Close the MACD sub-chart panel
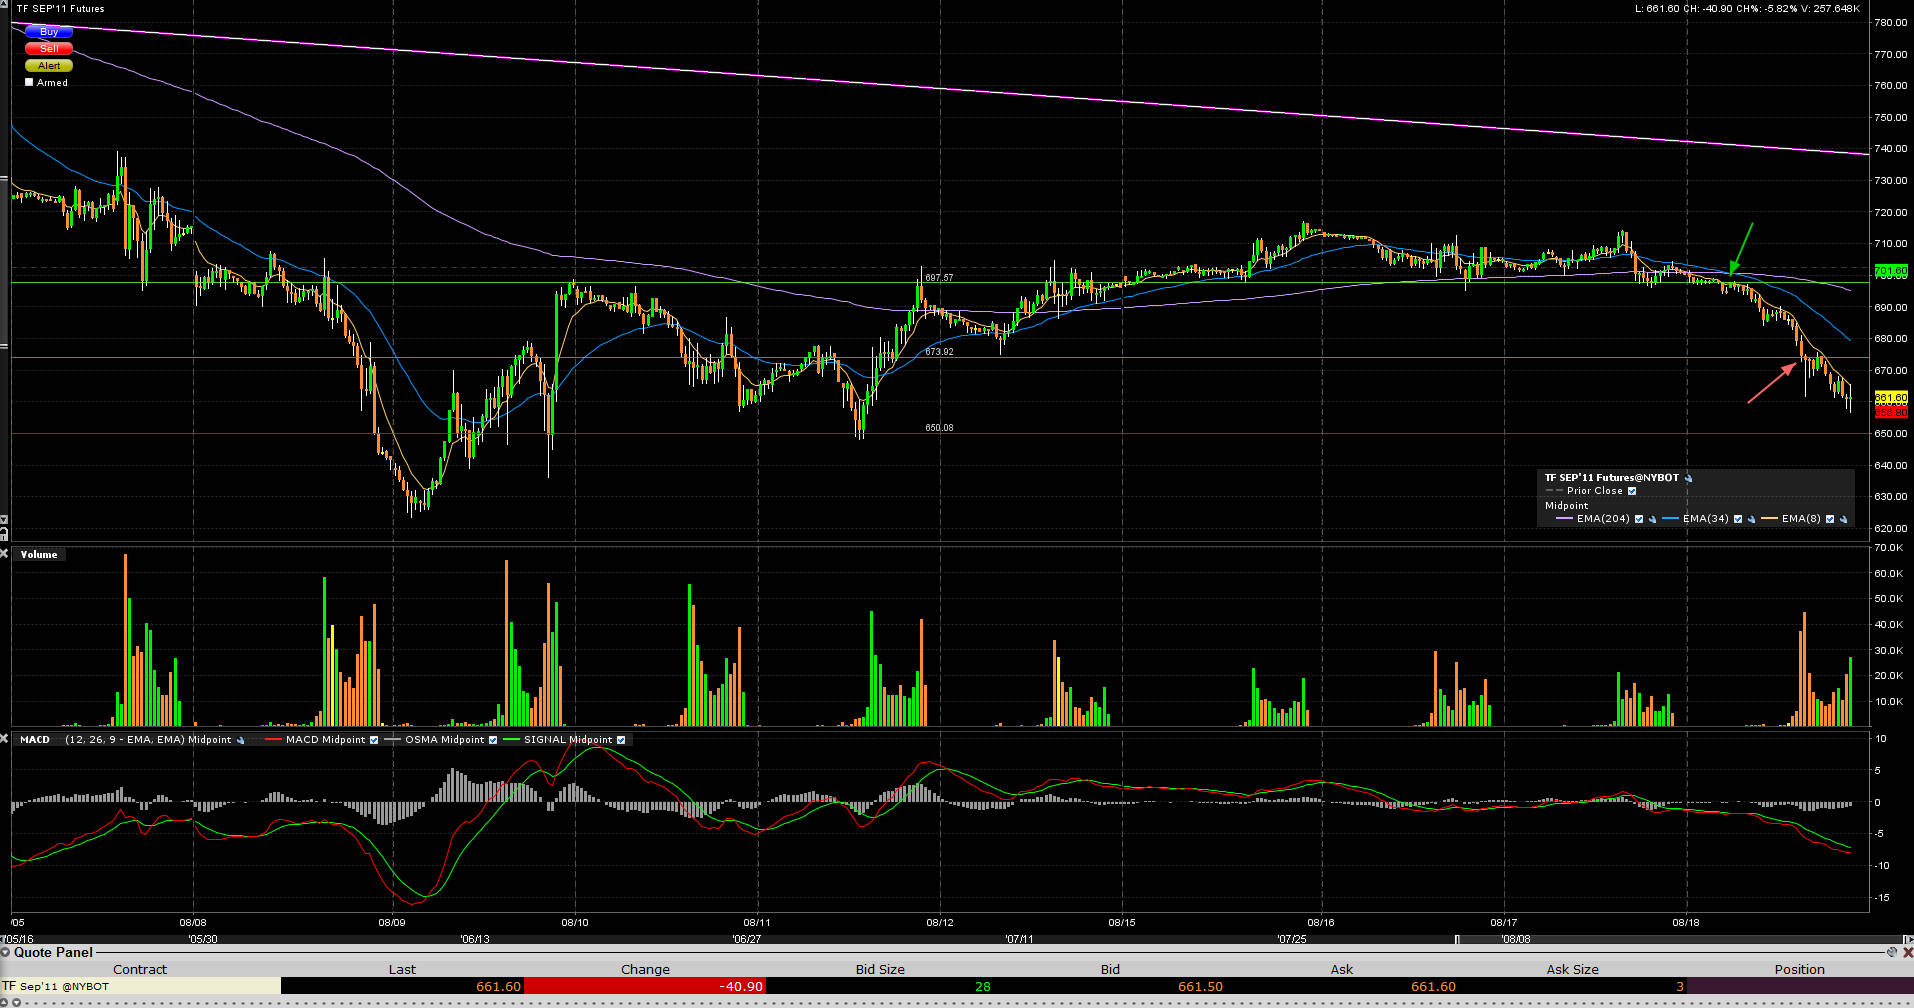This screenshot has height=1008, width=1914. 4,738
